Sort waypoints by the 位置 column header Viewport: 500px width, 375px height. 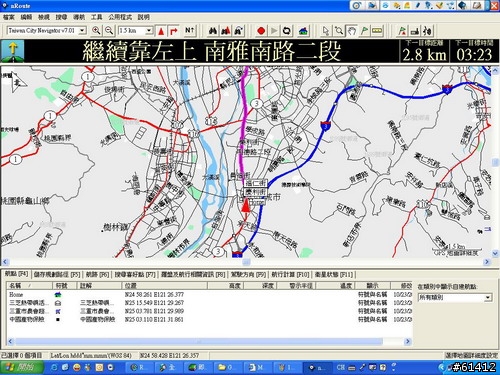(x=165, y=286)
